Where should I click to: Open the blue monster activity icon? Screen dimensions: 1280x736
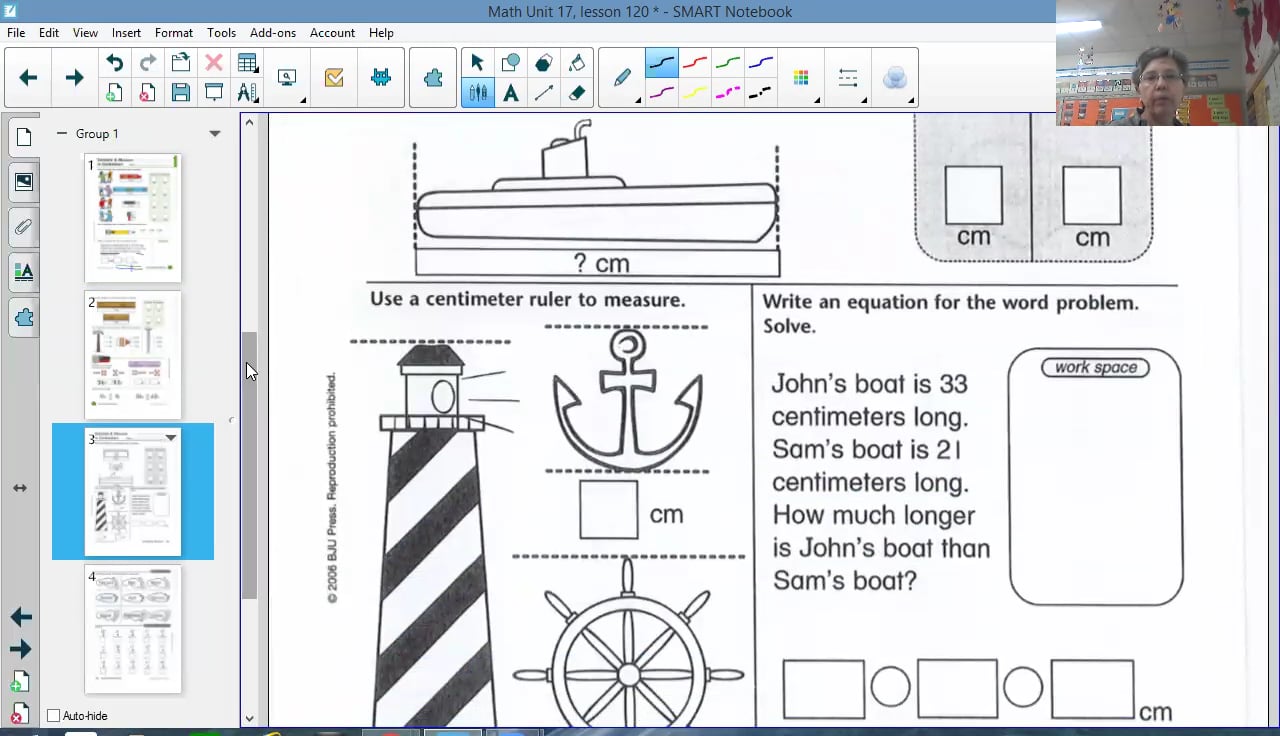tap(381, 77)
